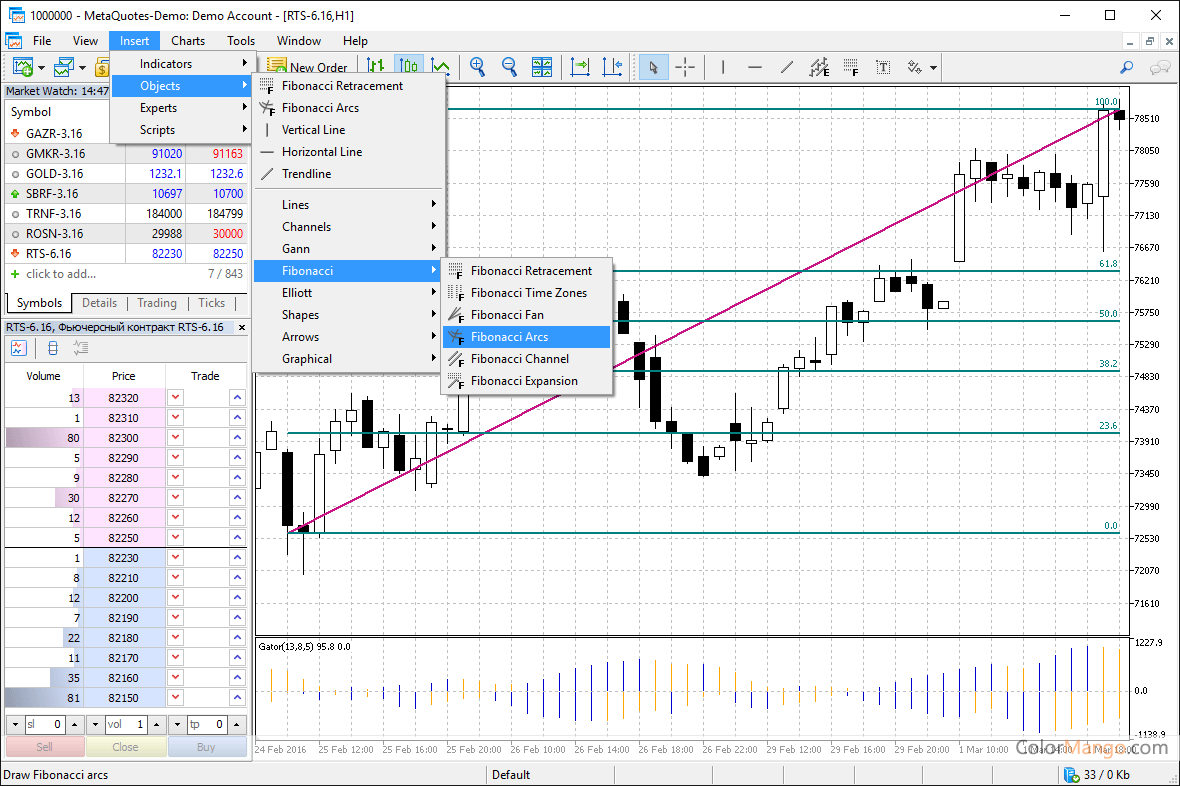The height and width of the screenshot is (786, 1180).
Task: Click the Zoom In magnifier icon
Action: pyautogui.click(x=478, y=67)
